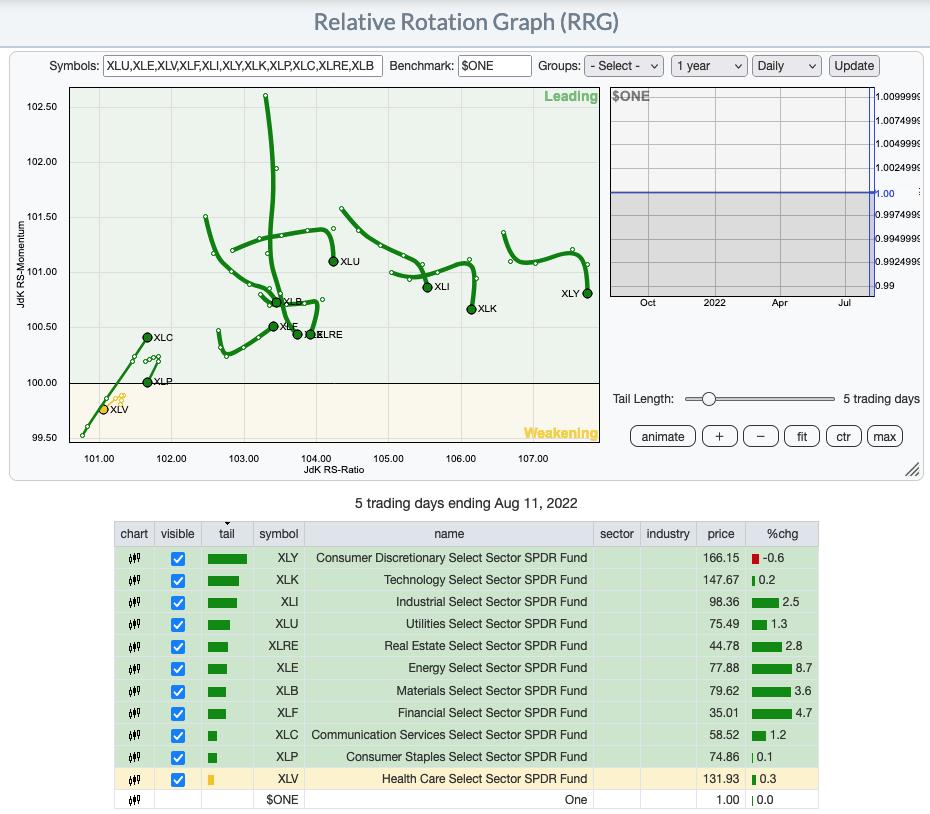Image resolution: width=930 pixels, height=814 pixels.
Task: Select the yellow XLV marker on the graph
Action: point(104,410)
